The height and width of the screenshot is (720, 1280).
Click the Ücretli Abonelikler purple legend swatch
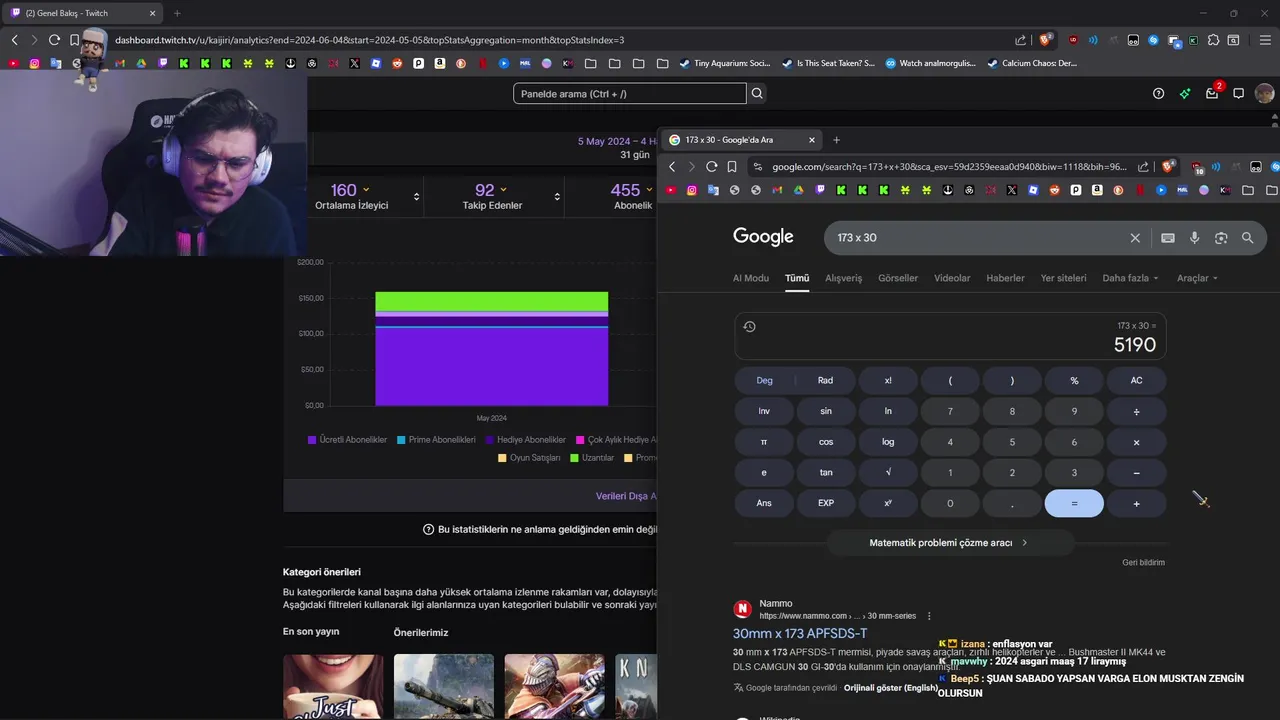click(x=312, y=440)
